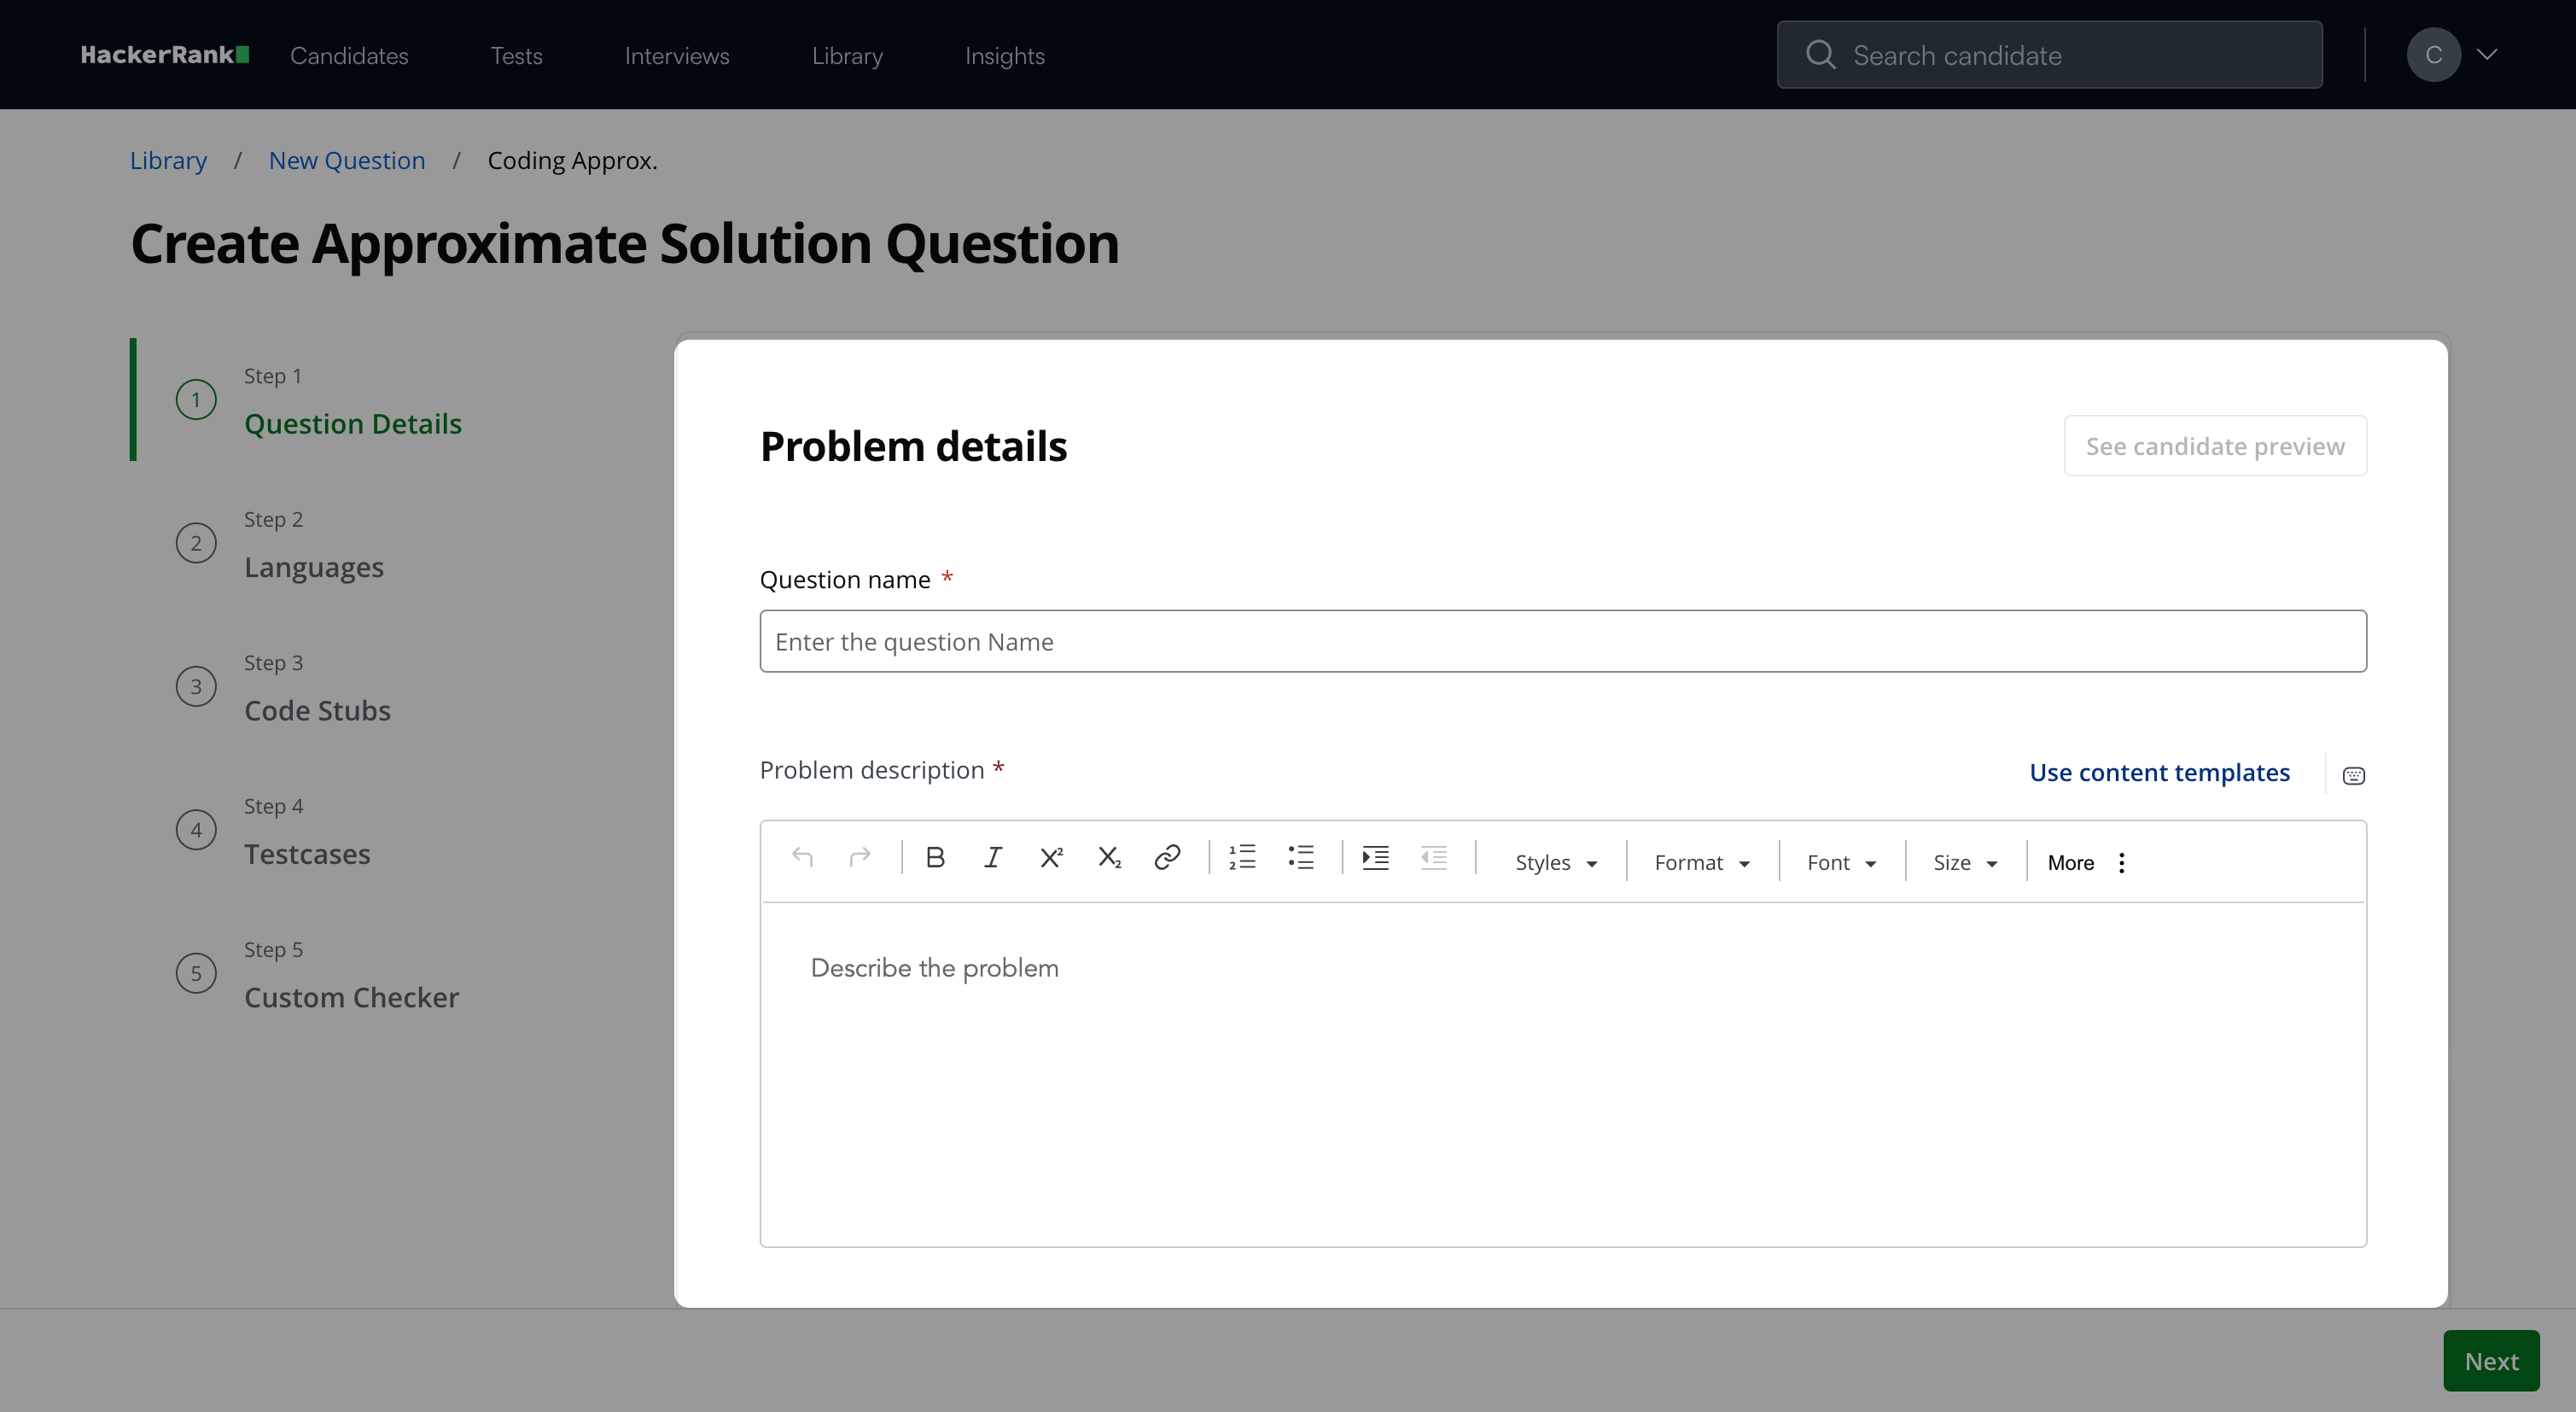This screenshot has height=1412, width=2576.
Task: Insert a bulleted list
Action: [1301, 857]
